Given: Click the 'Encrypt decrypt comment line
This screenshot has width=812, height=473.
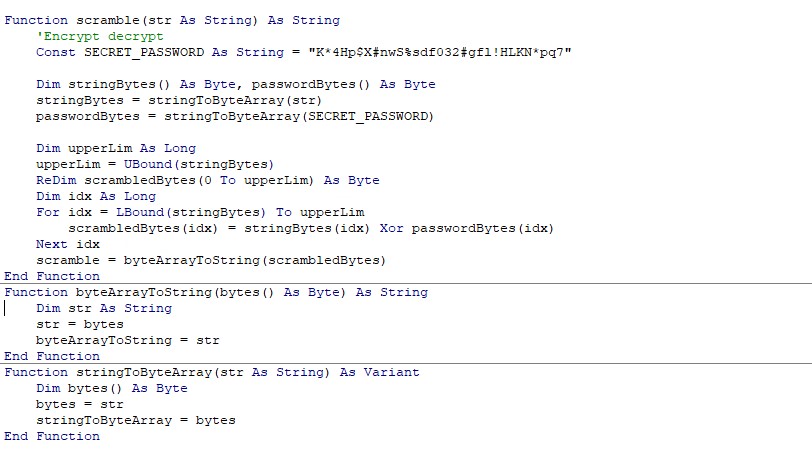Looking at the screenshot, I should tap(99, 36).
